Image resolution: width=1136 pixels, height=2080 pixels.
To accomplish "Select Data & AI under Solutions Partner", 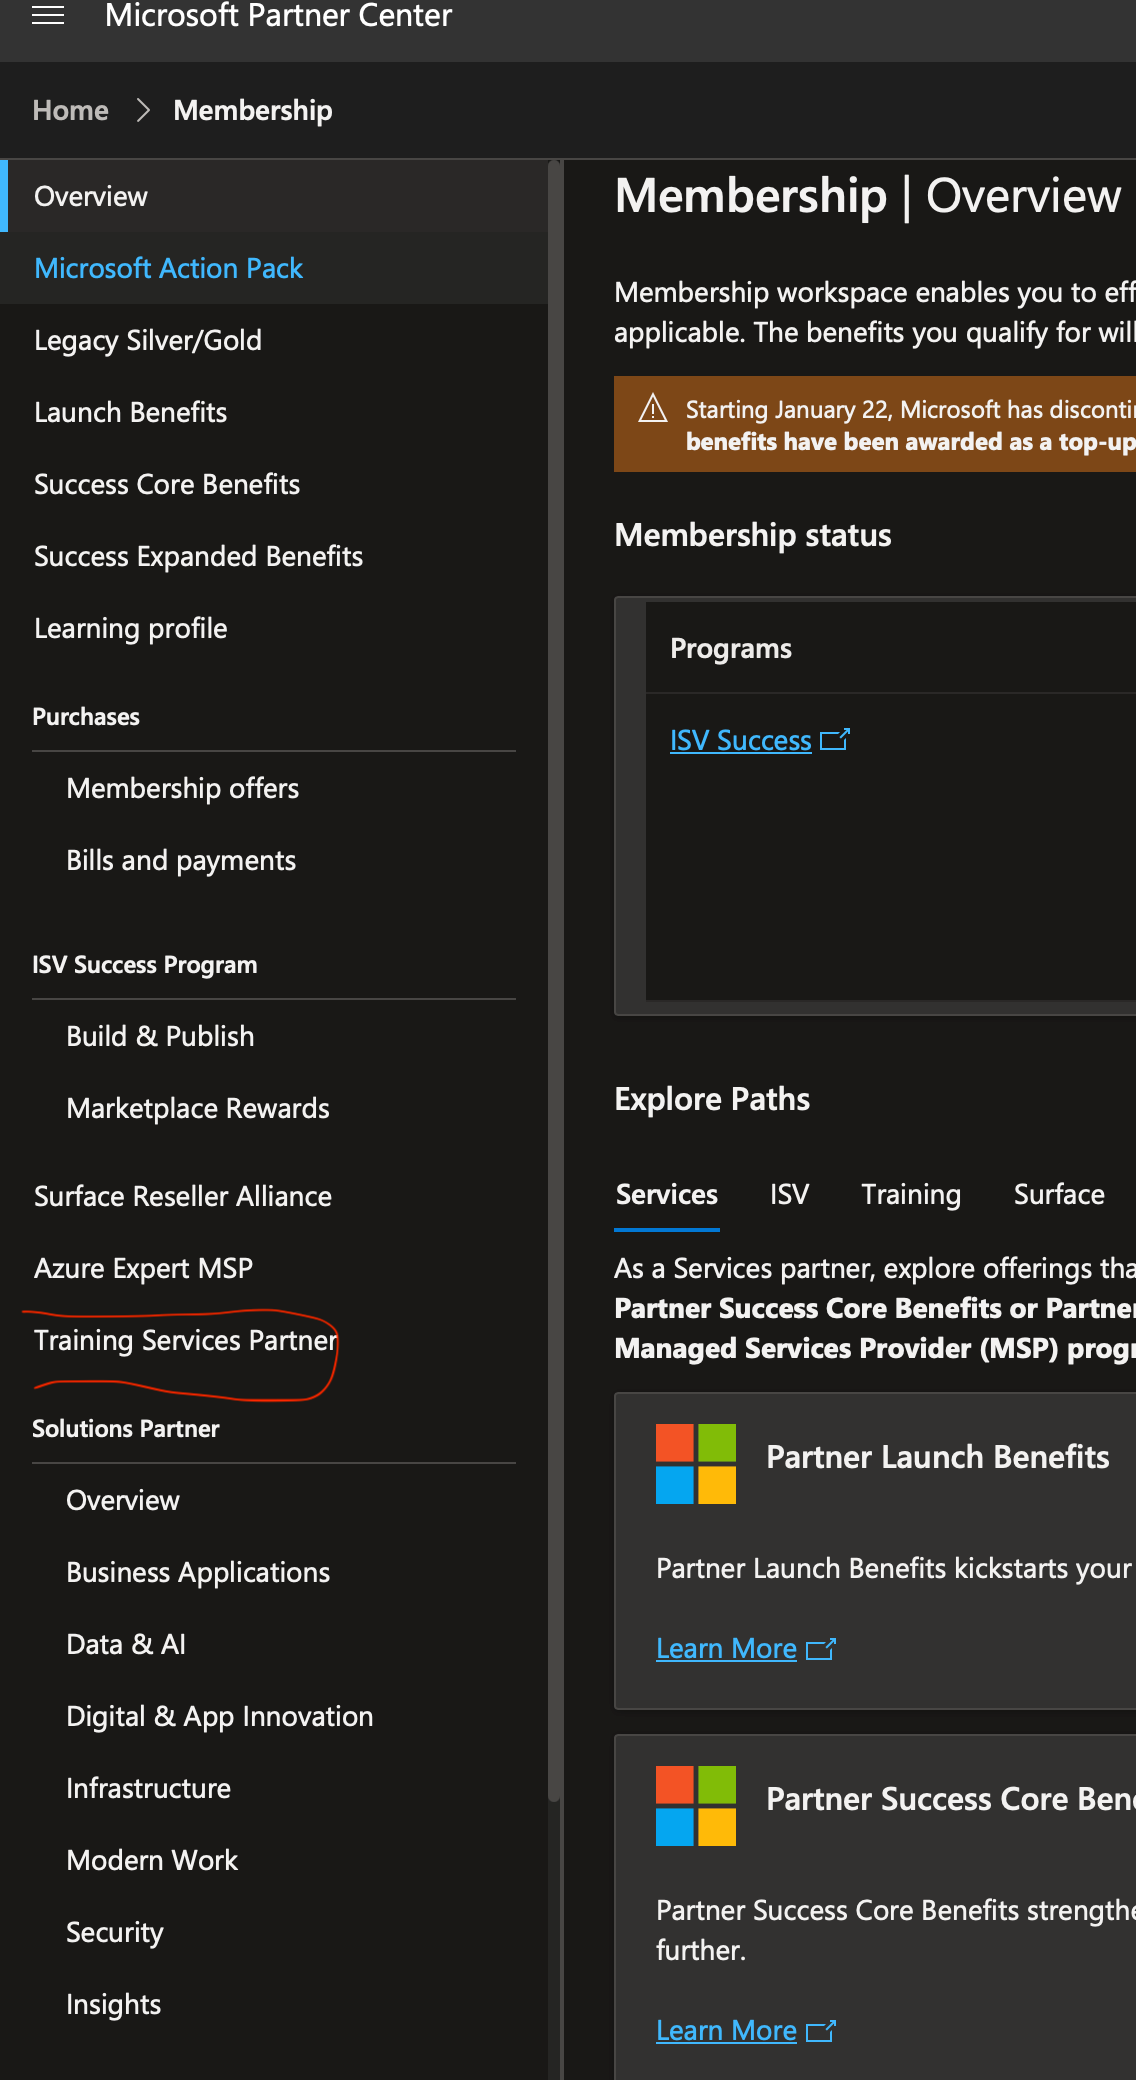I will pyautogui.click(x=126, y=1644).
